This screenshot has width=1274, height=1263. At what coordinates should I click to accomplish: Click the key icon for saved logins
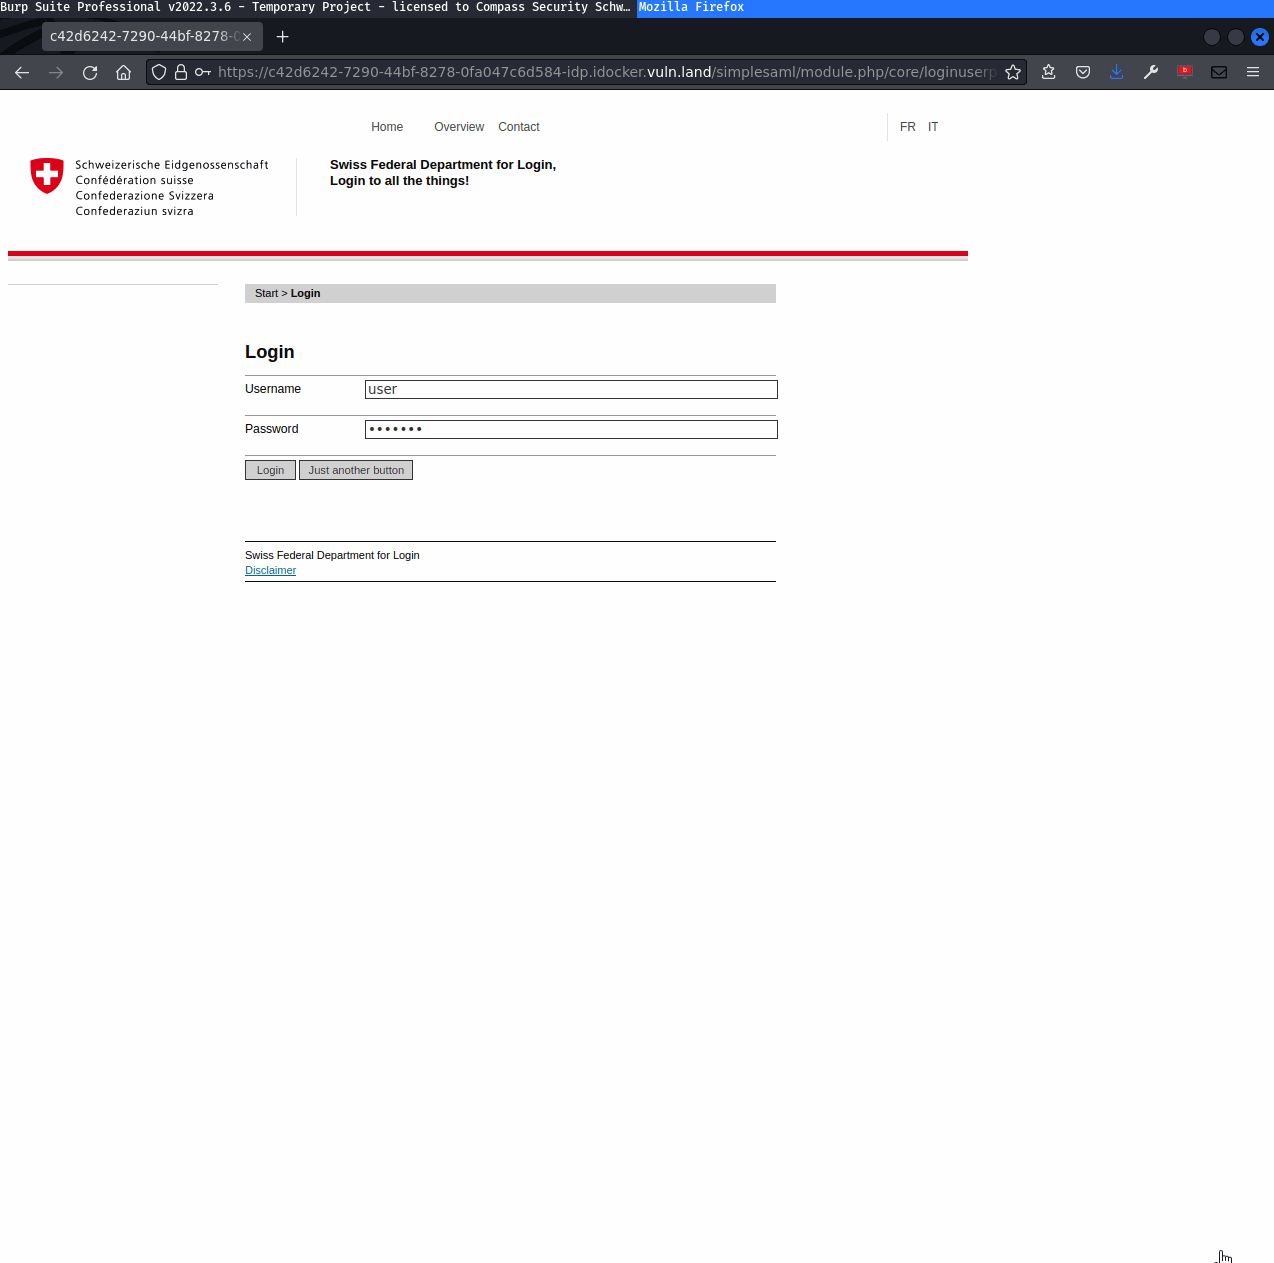pyautogui.click(x=201, y=72)
